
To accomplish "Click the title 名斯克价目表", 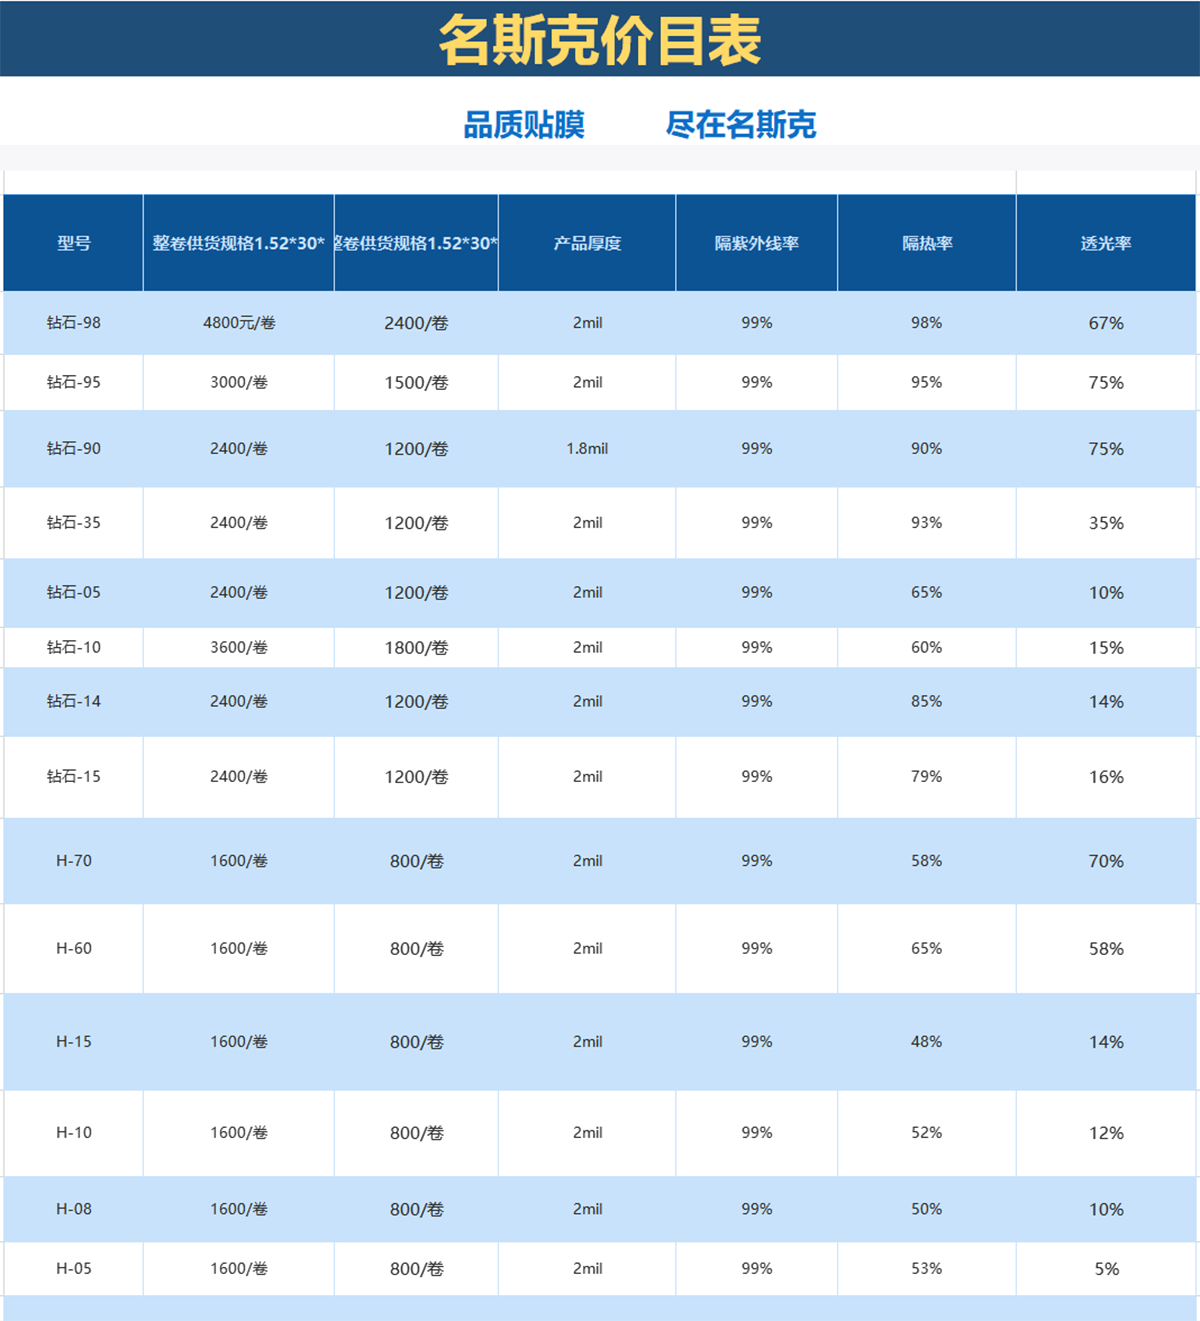I will pos(600,41).
